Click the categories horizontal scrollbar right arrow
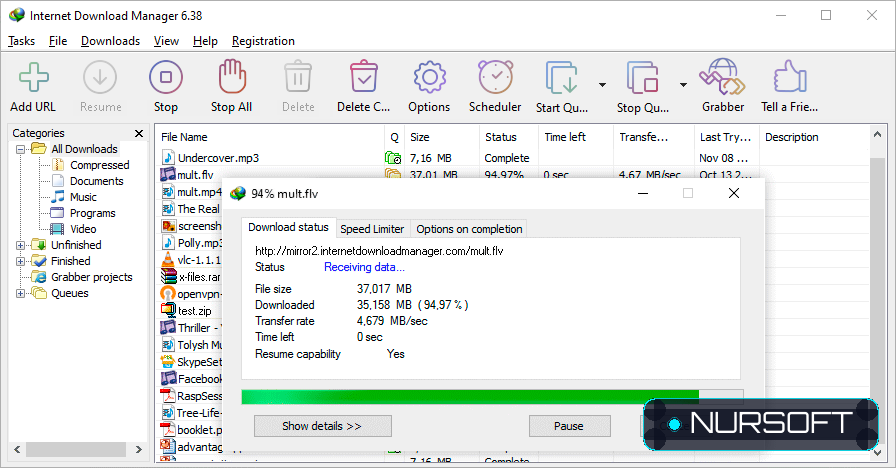The width and height of the screenshot is (896, 468). coord(138,450)
